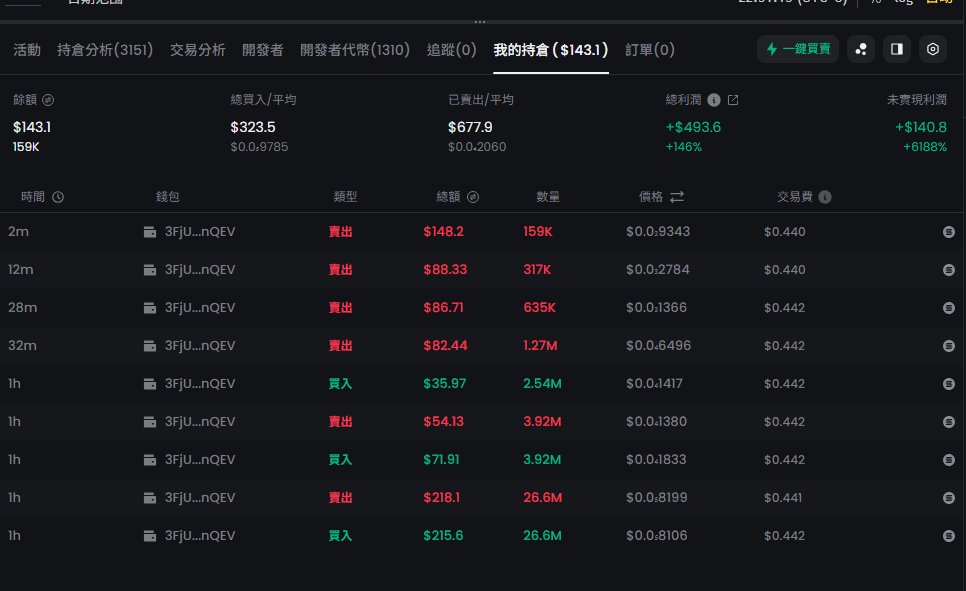Click the $0.0₅9343 price value
This screenshot has height=591, width=966.
click(x=658, y=232)
